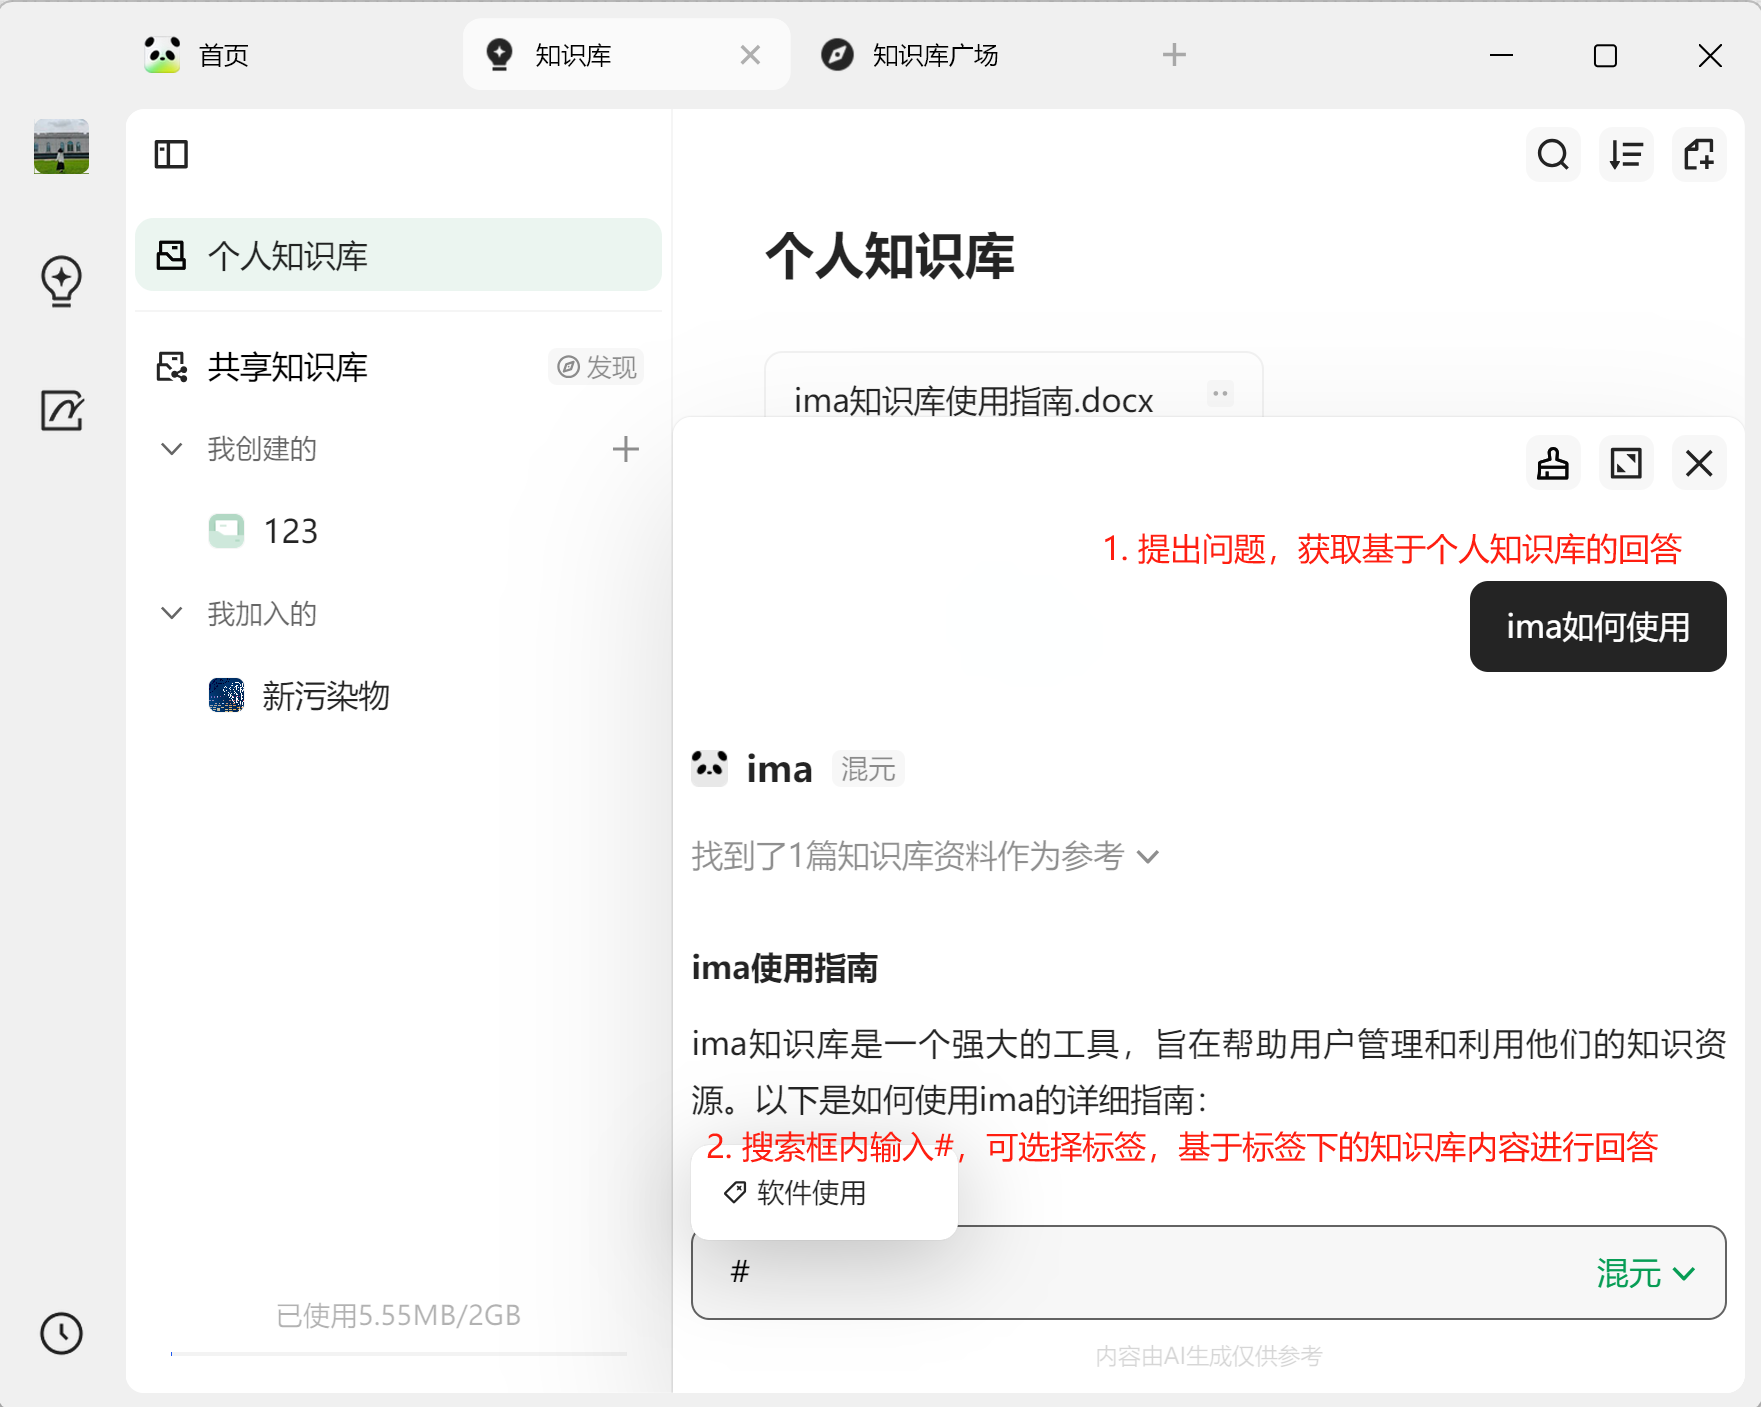Collapse the knowledge source reference details
The width and height of the screenshot is (1761, 1407).
pyautogui.click(x=1148, y=857)
